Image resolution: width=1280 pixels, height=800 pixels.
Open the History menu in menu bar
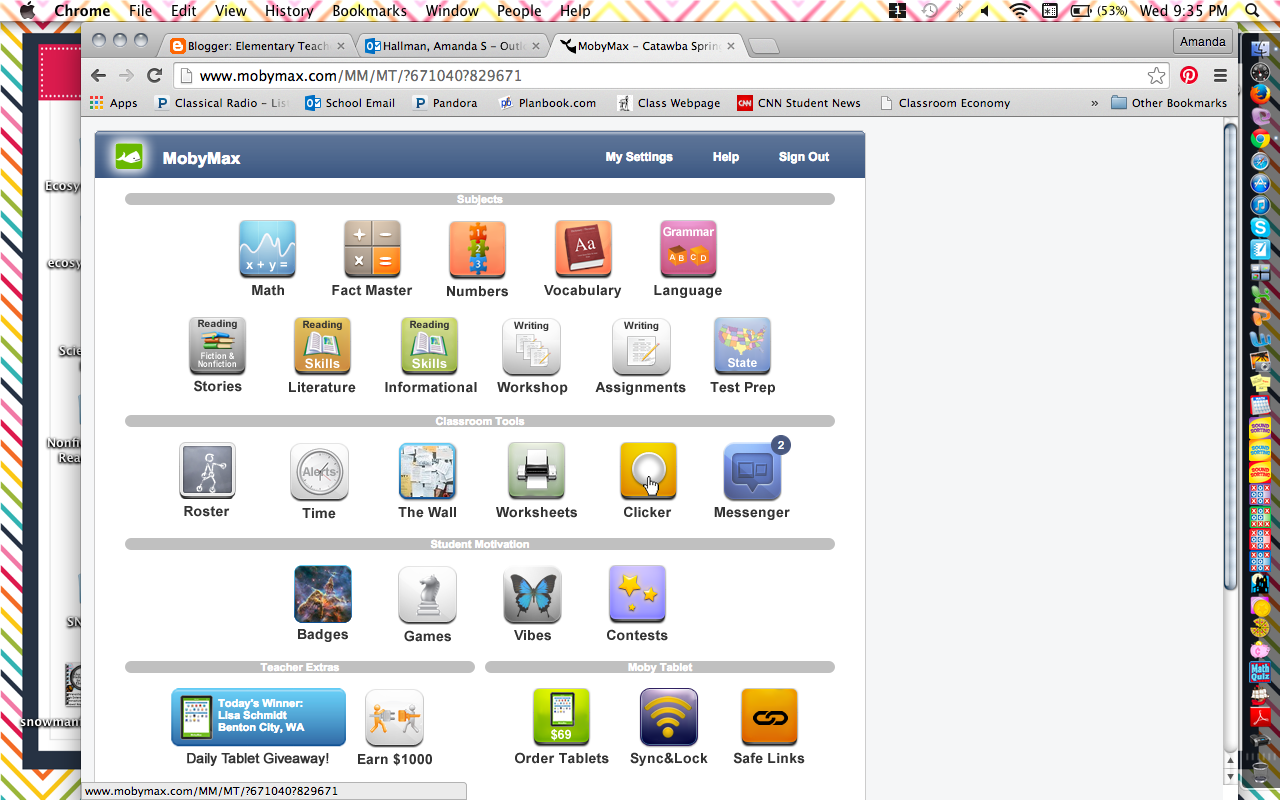pyautogui.click(x=289, y=11)
